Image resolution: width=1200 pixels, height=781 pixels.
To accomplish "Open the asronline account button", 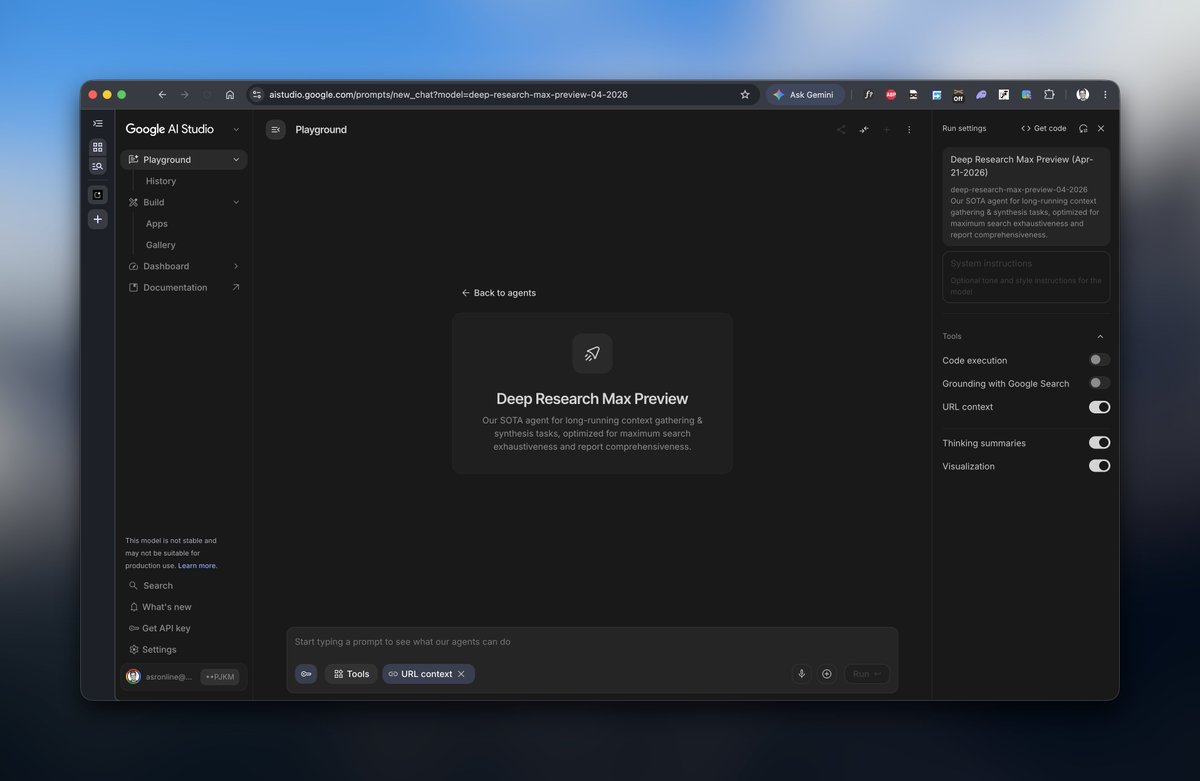I will [160, 677].
